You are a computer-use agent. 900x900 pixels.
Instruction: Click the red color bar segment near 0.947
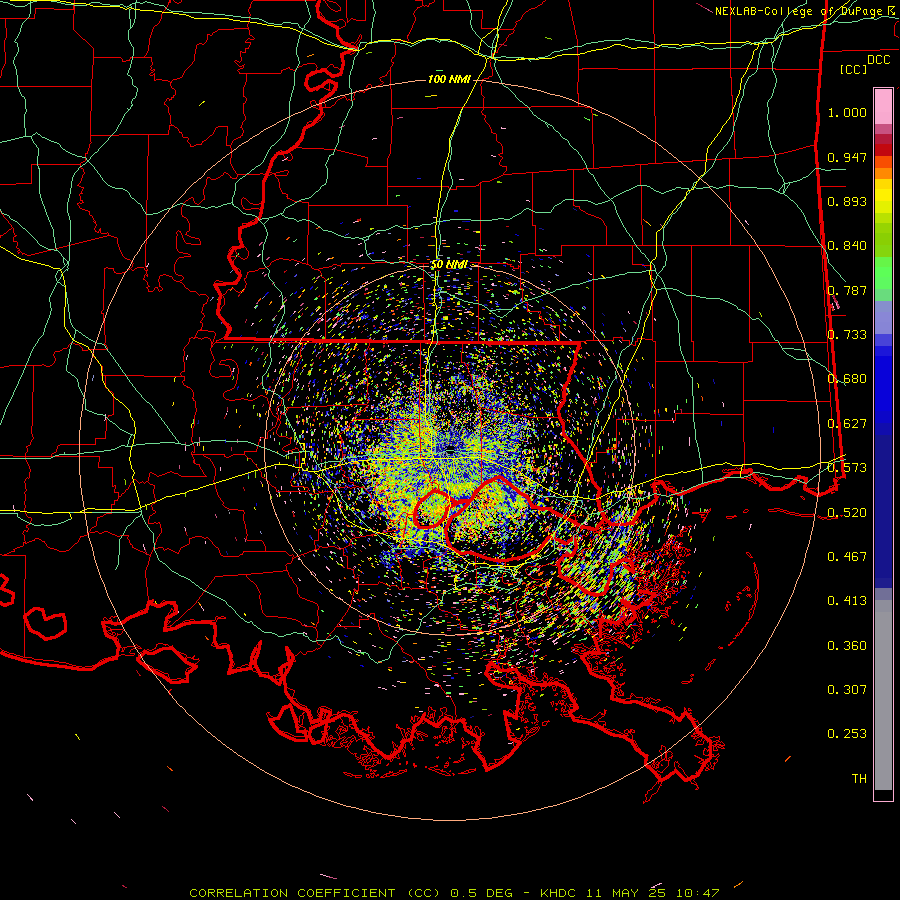[883, 150]
